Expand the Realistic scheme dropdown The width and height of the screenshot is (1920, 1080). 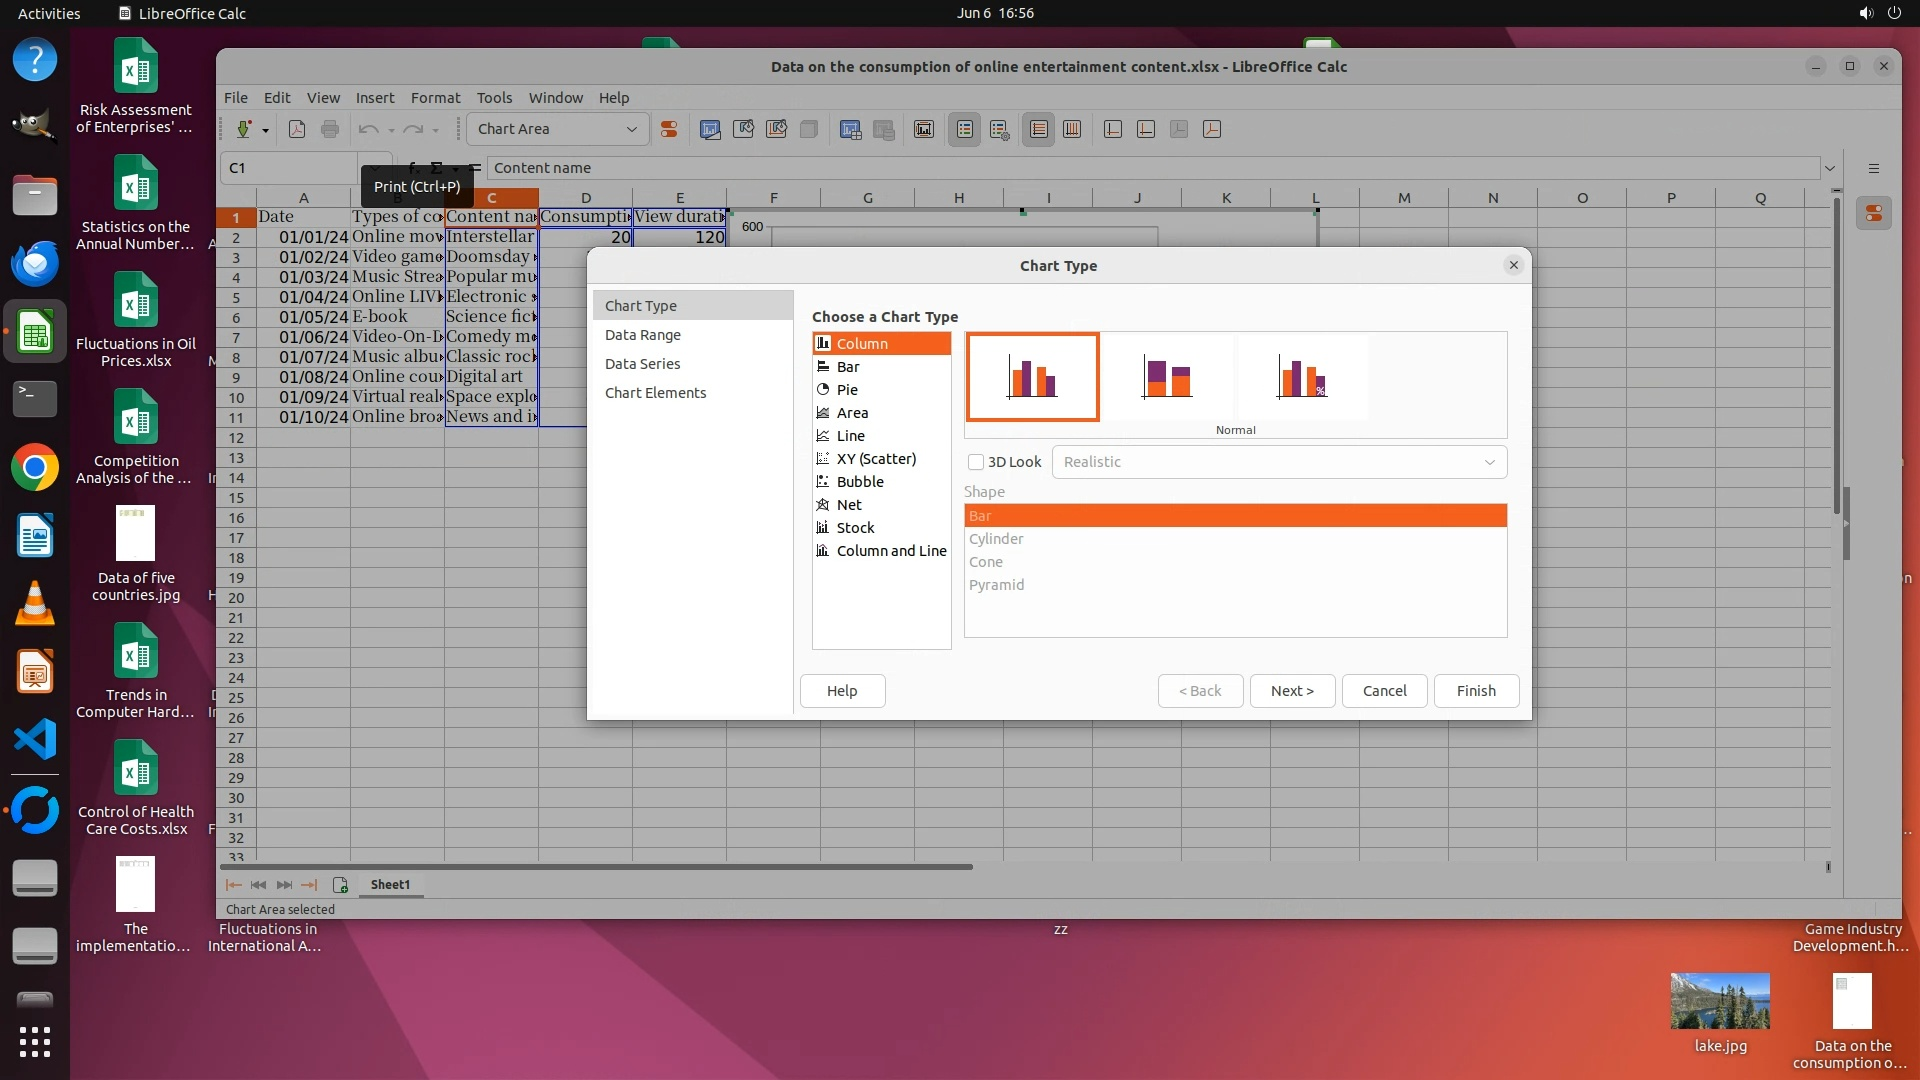[x=1489, y=462]
